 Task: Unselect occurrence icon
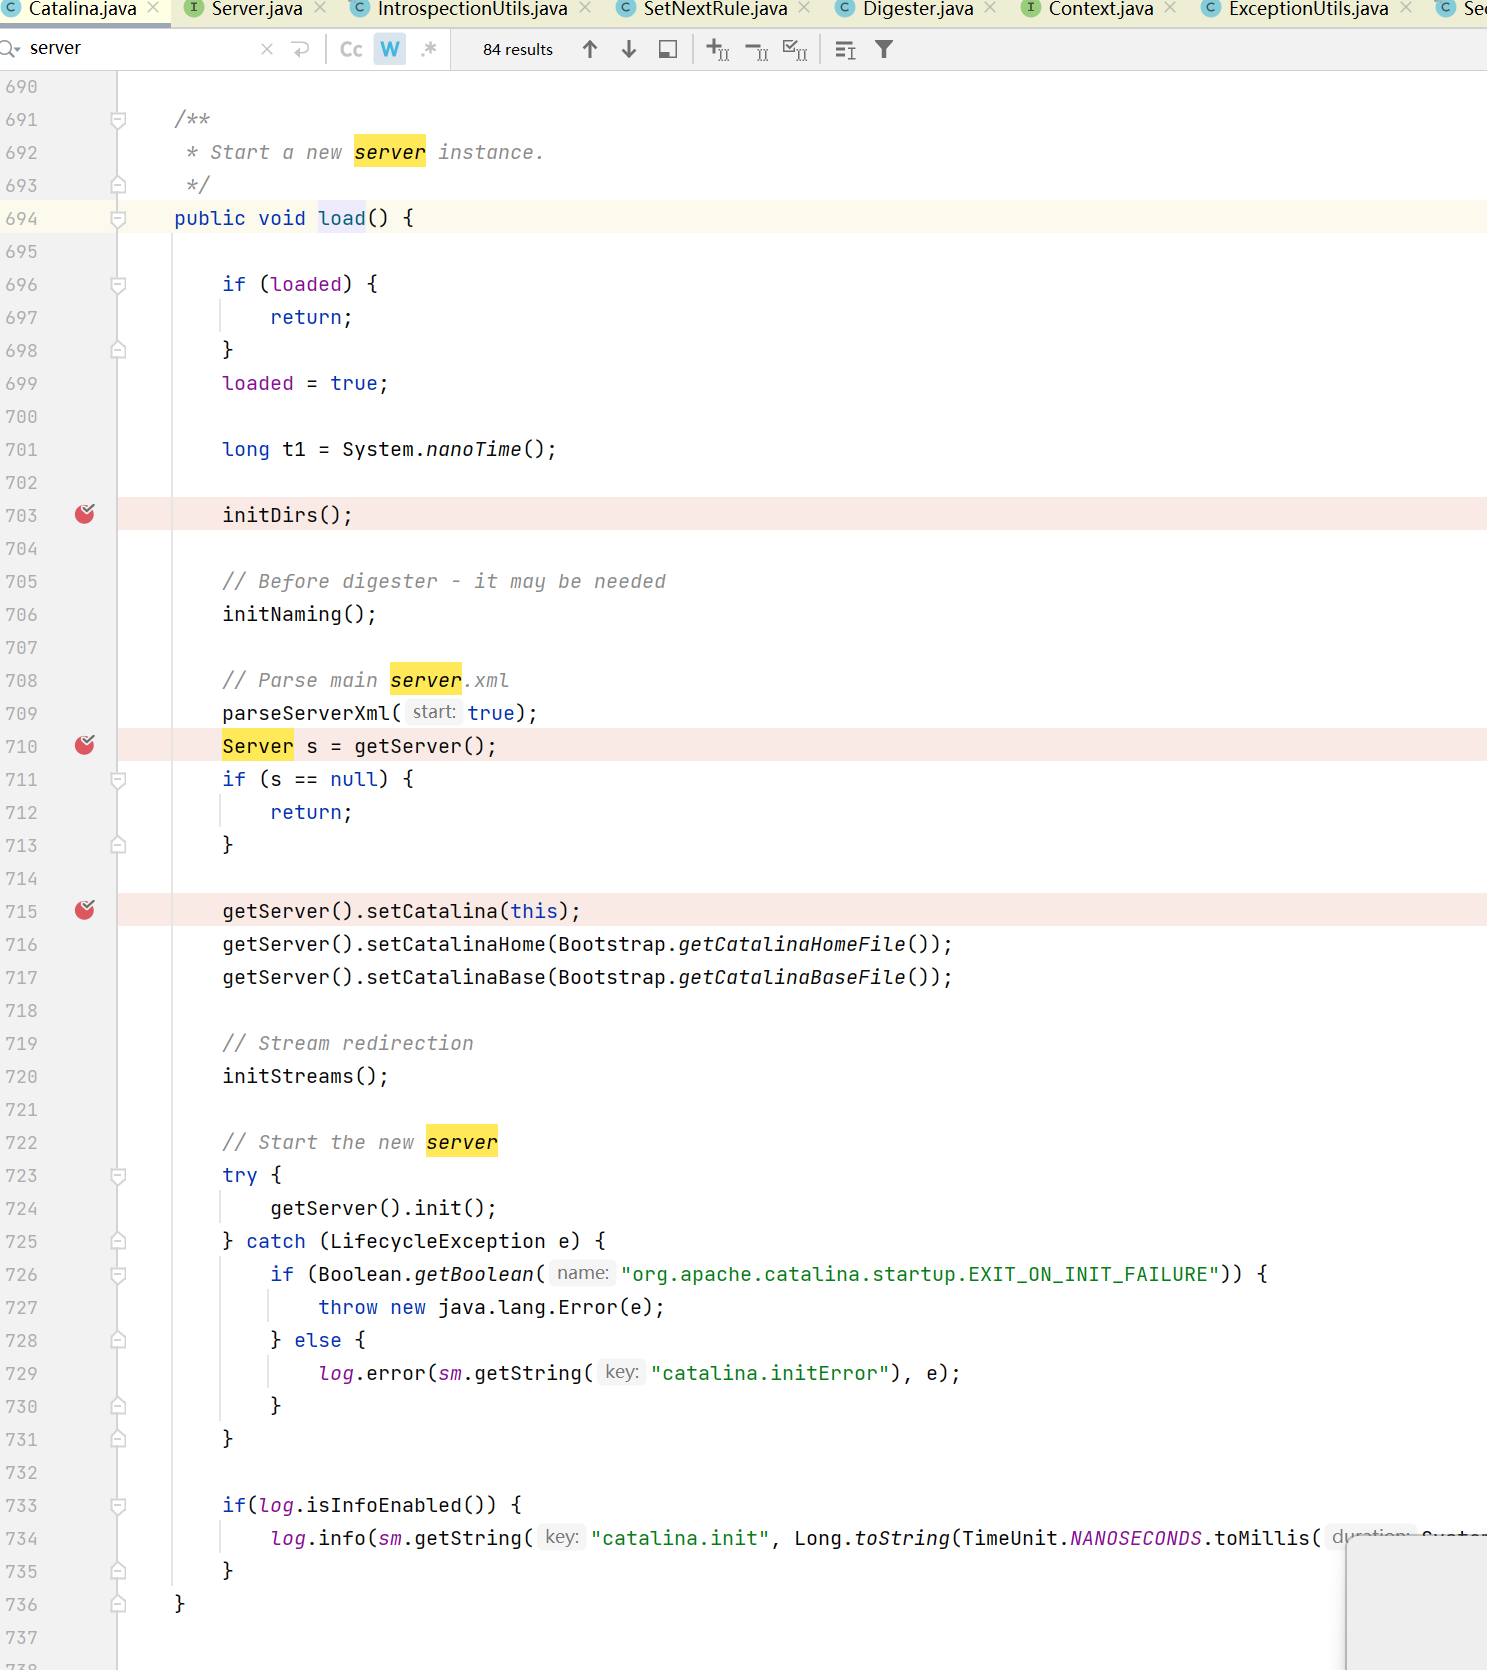[757, 49]
